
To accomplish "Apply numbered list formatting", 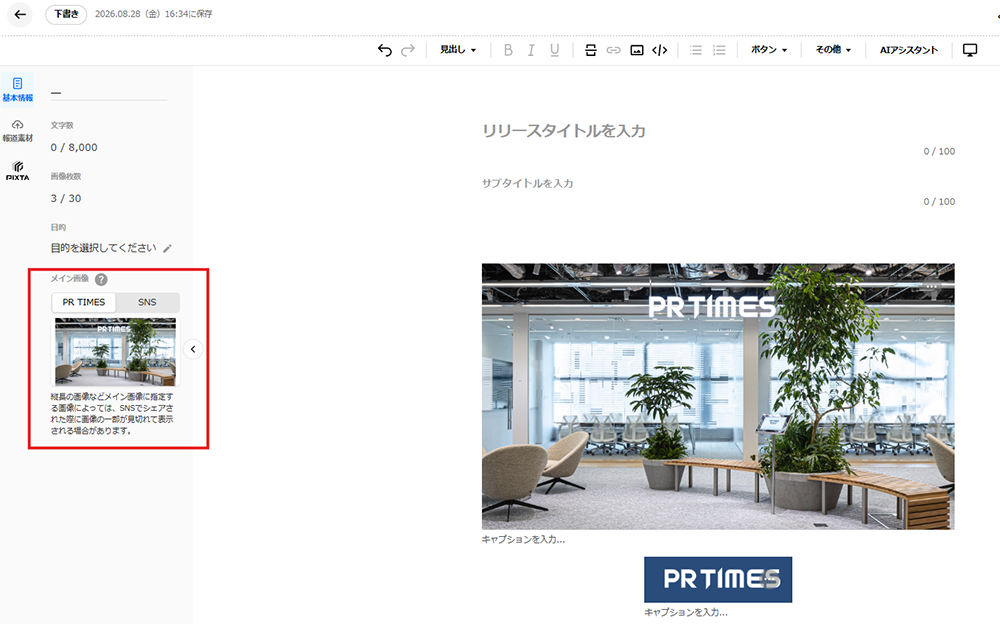I will 719,50.
